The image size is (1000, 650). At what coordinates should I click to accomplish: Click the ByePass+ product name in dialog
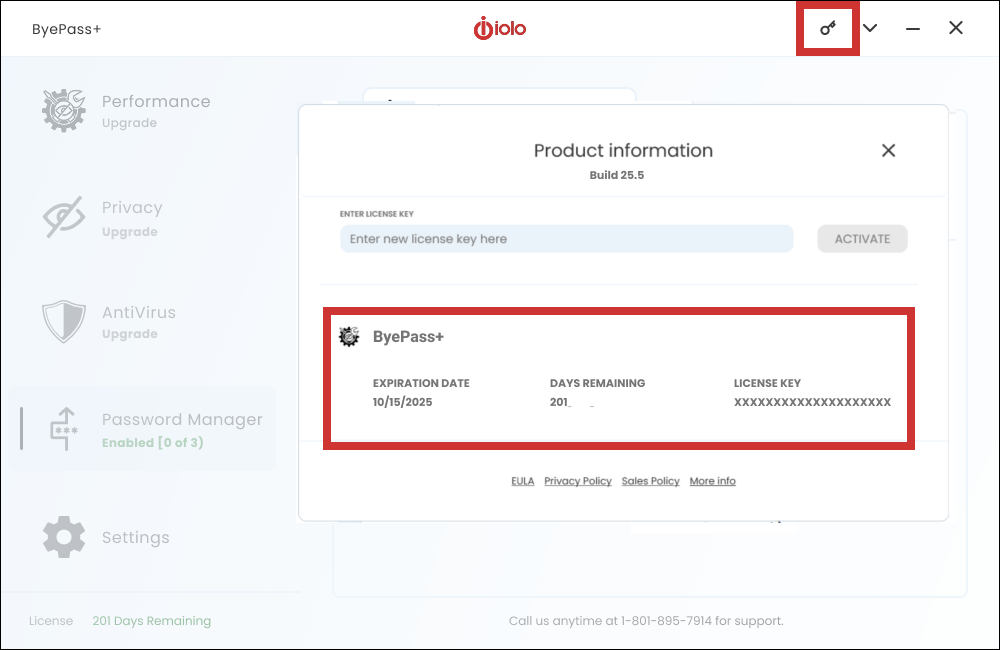click(x=408, y=336)
